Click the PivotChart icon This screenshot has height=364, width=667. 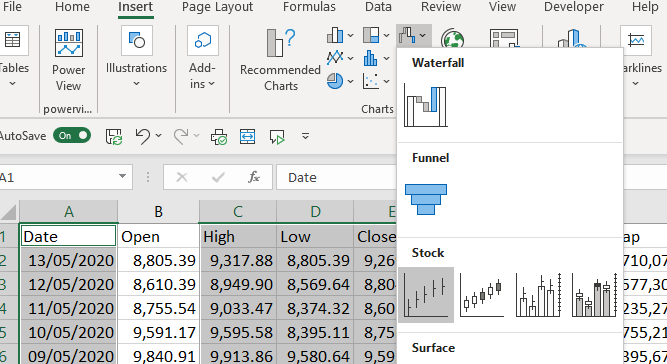point(504,39)
